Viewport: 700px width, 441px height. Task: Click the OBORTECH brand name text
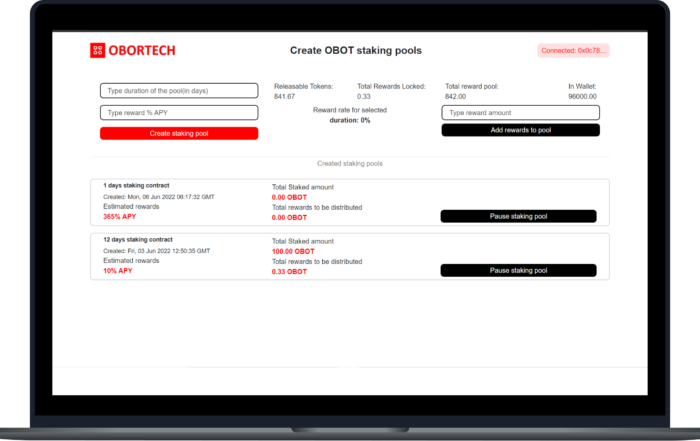142,50
